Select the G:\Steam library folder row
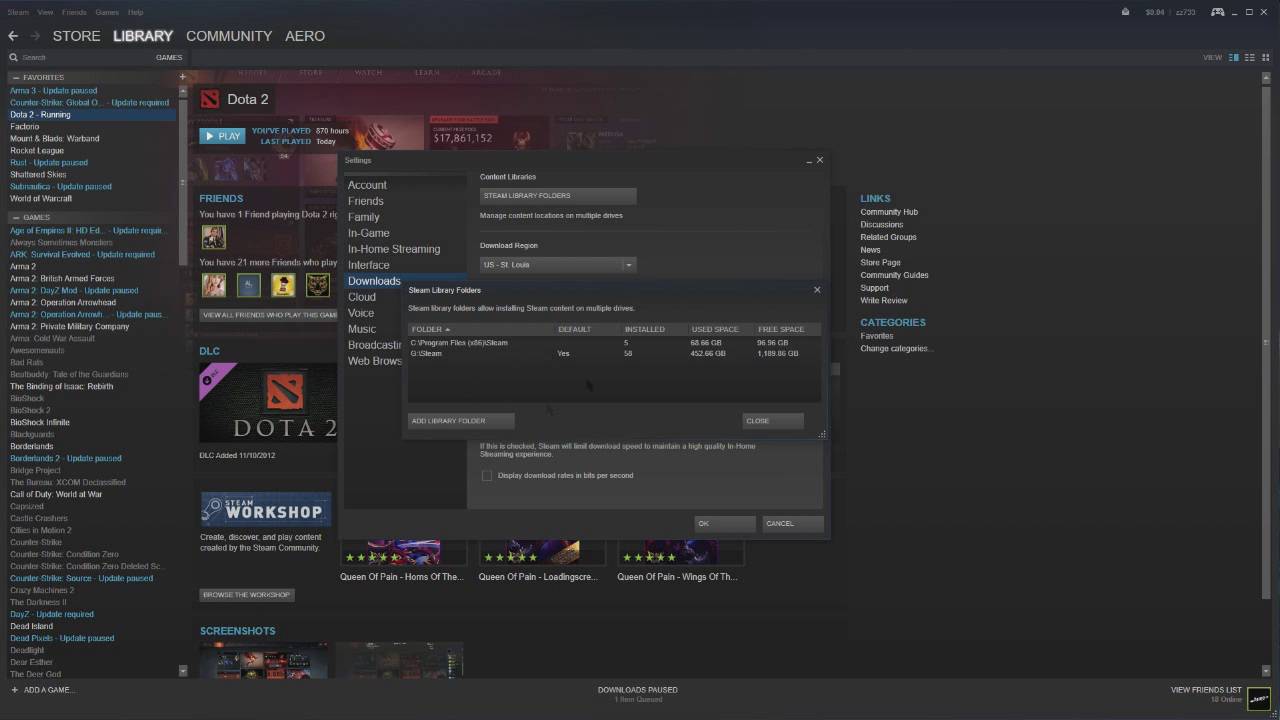 (614, 354)
